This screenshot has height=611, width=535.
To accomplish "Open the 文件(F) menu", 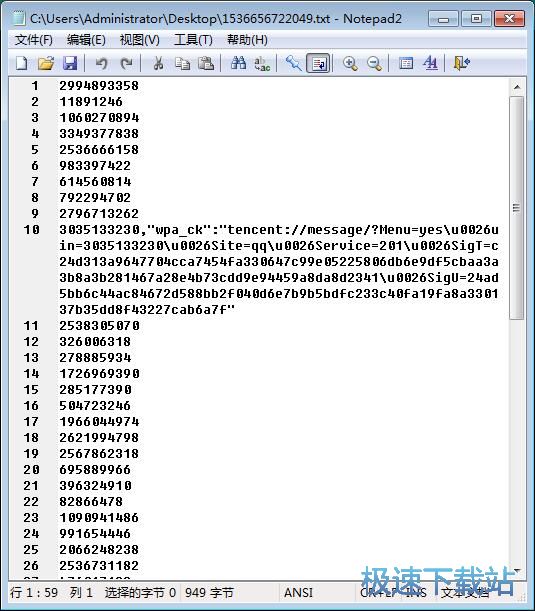I will pyautogui.click(x=34, y=40).
